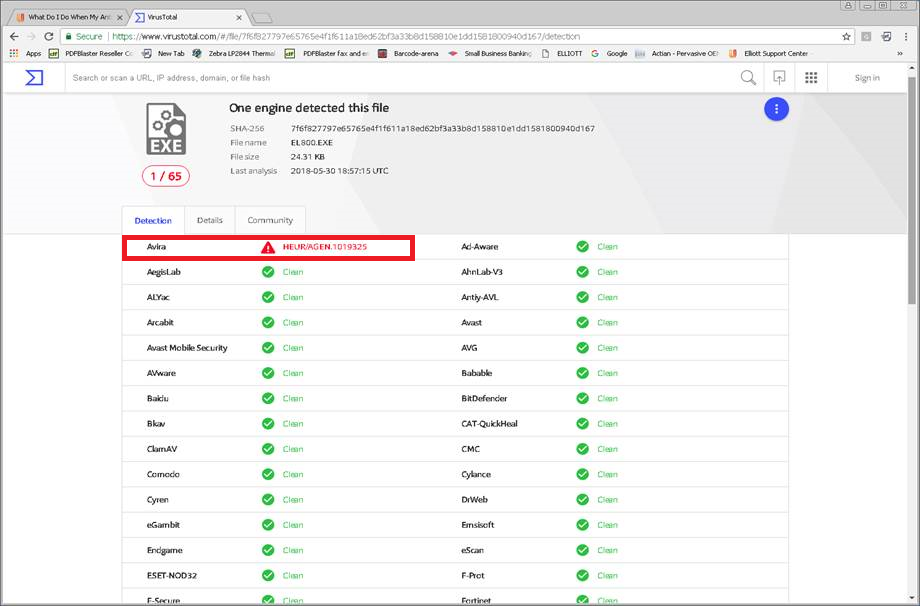Image resolution: width=920 pixels, height=606 pixels.
Task: Click the Cylance engine name
Action: 476,474
